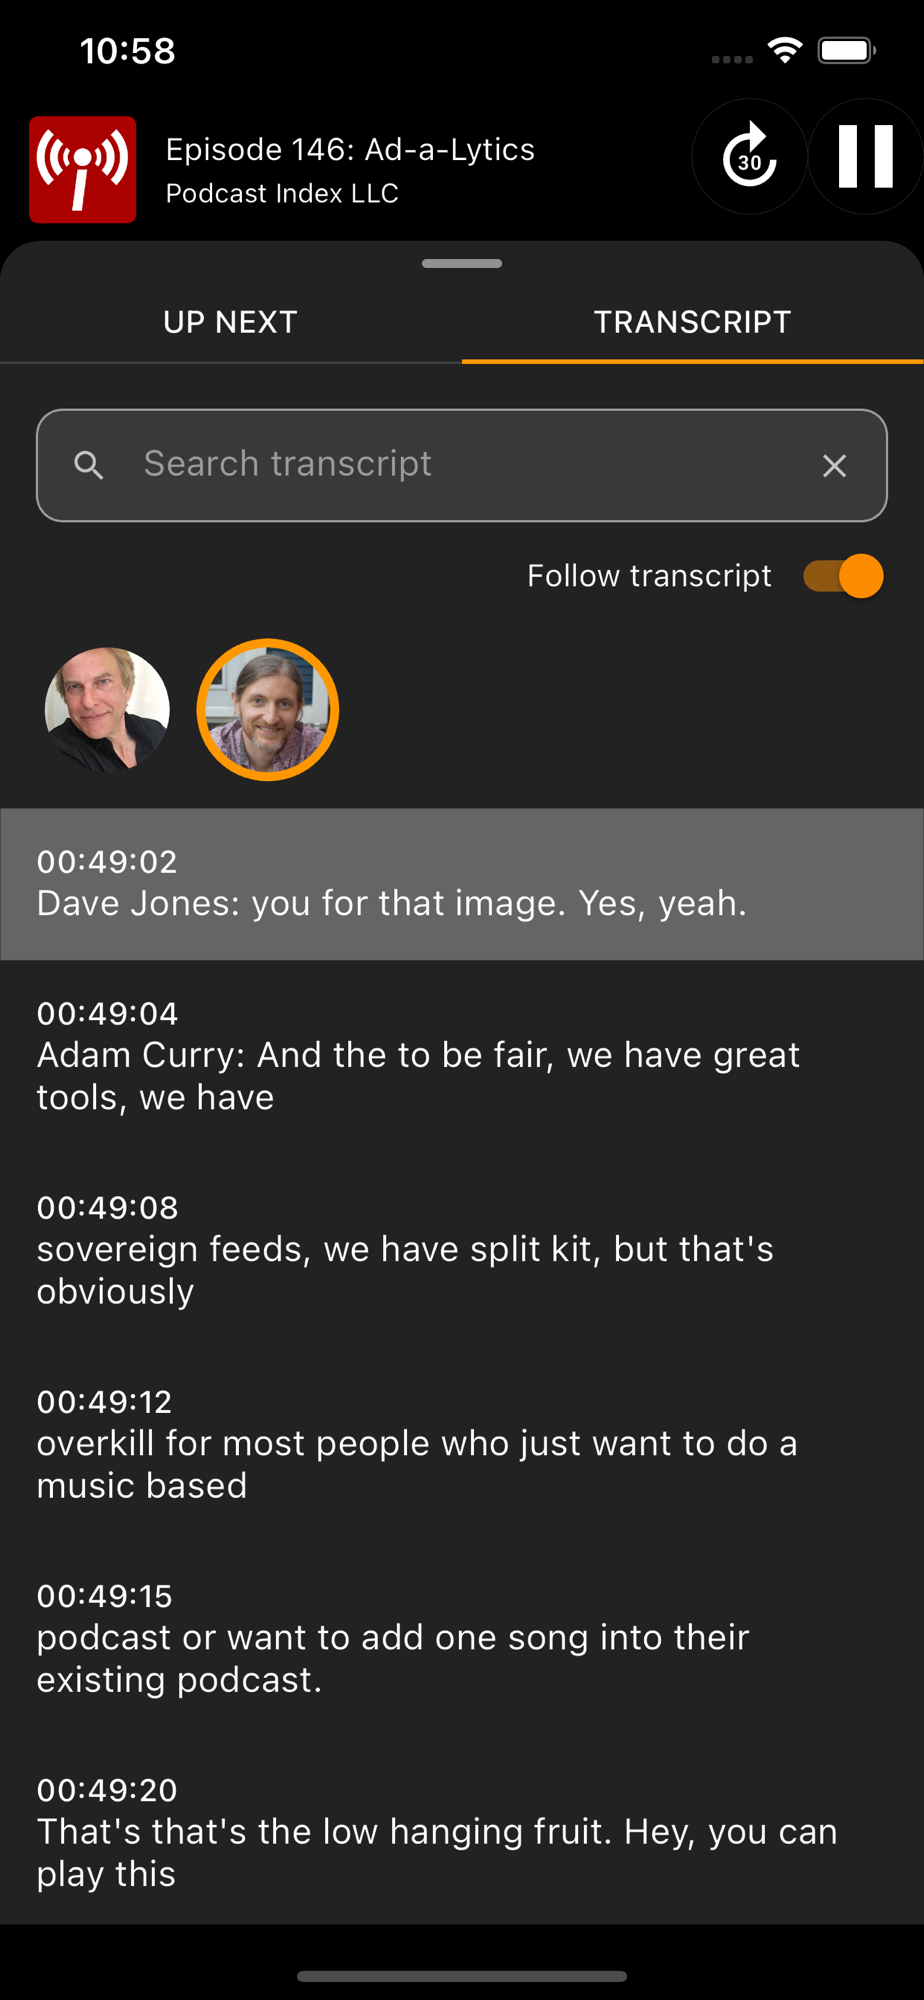Jump to transcript line at 00:49:02

click(462, 884)
